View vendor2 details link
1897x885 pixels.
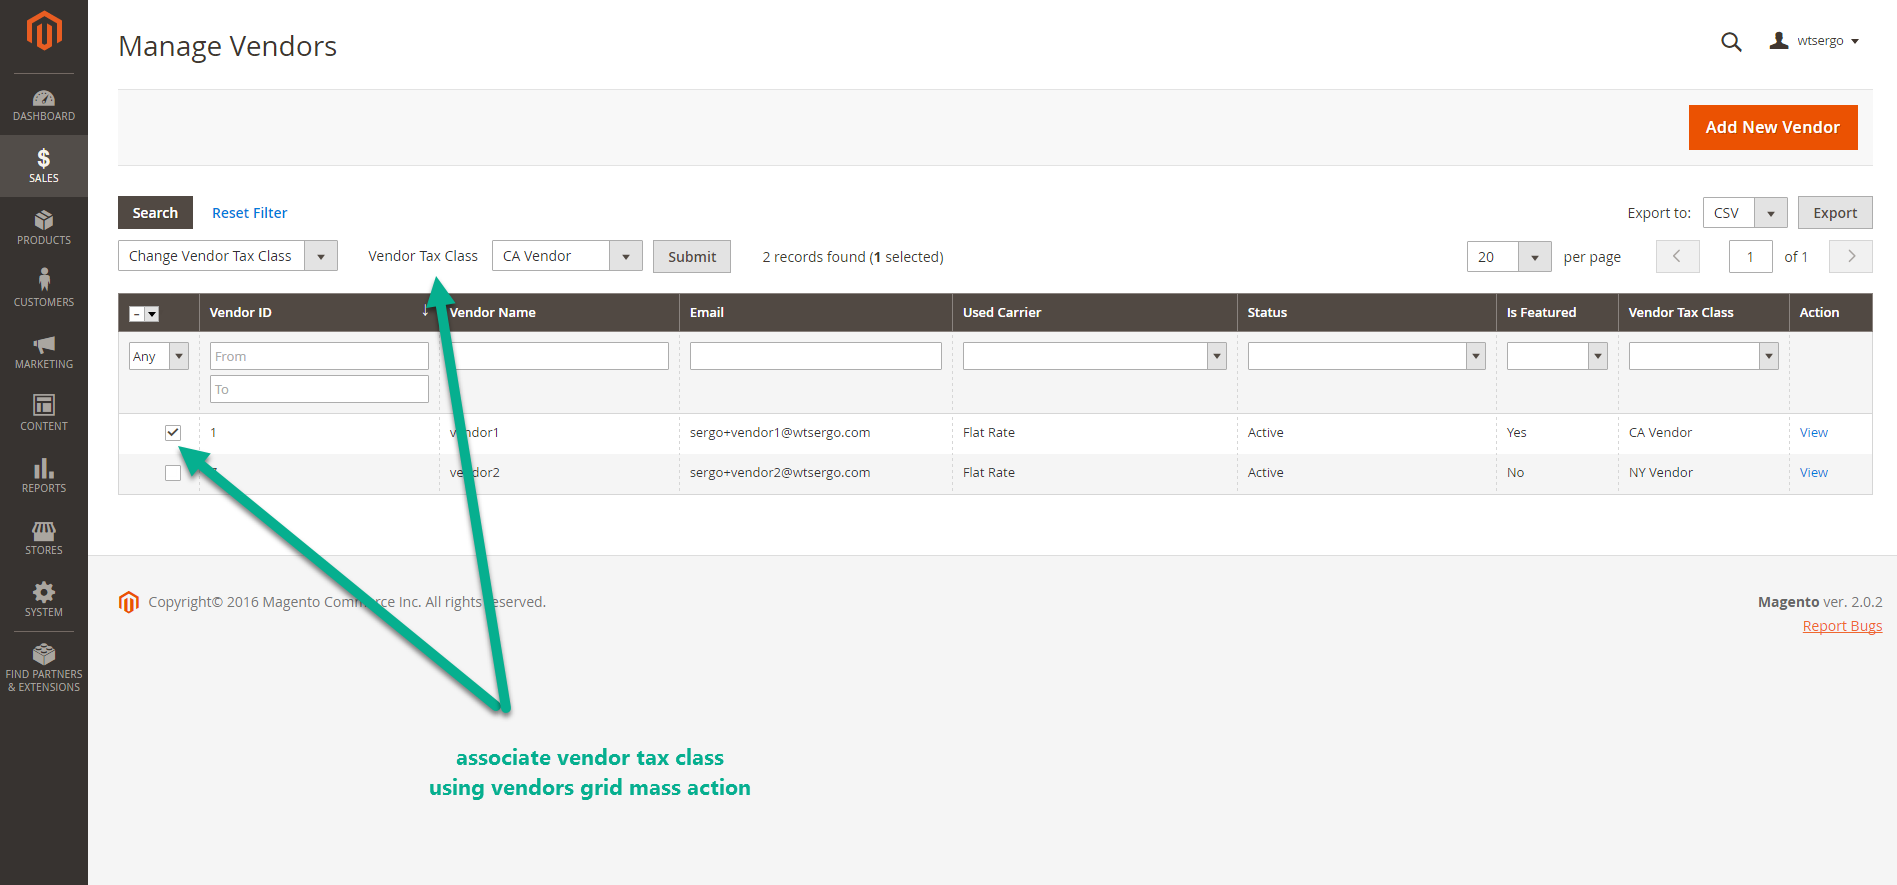point(1813,473)
